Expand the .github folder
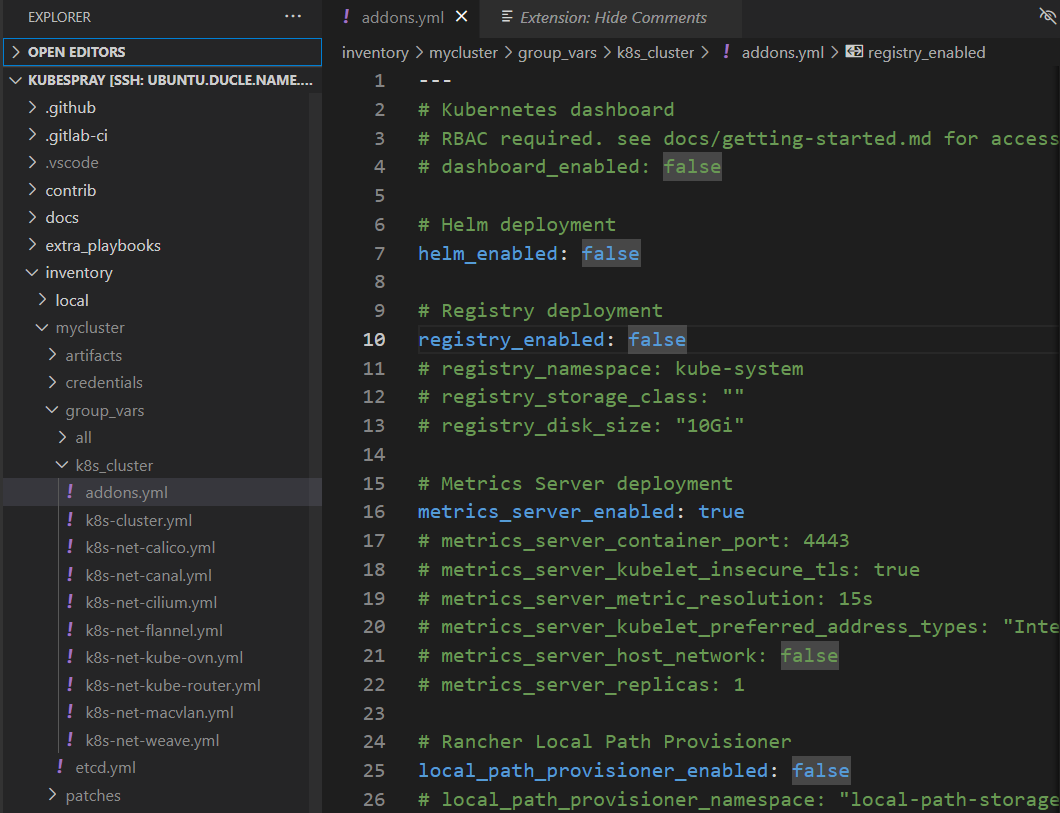1060x813 pixels. (x=70, y=107)
